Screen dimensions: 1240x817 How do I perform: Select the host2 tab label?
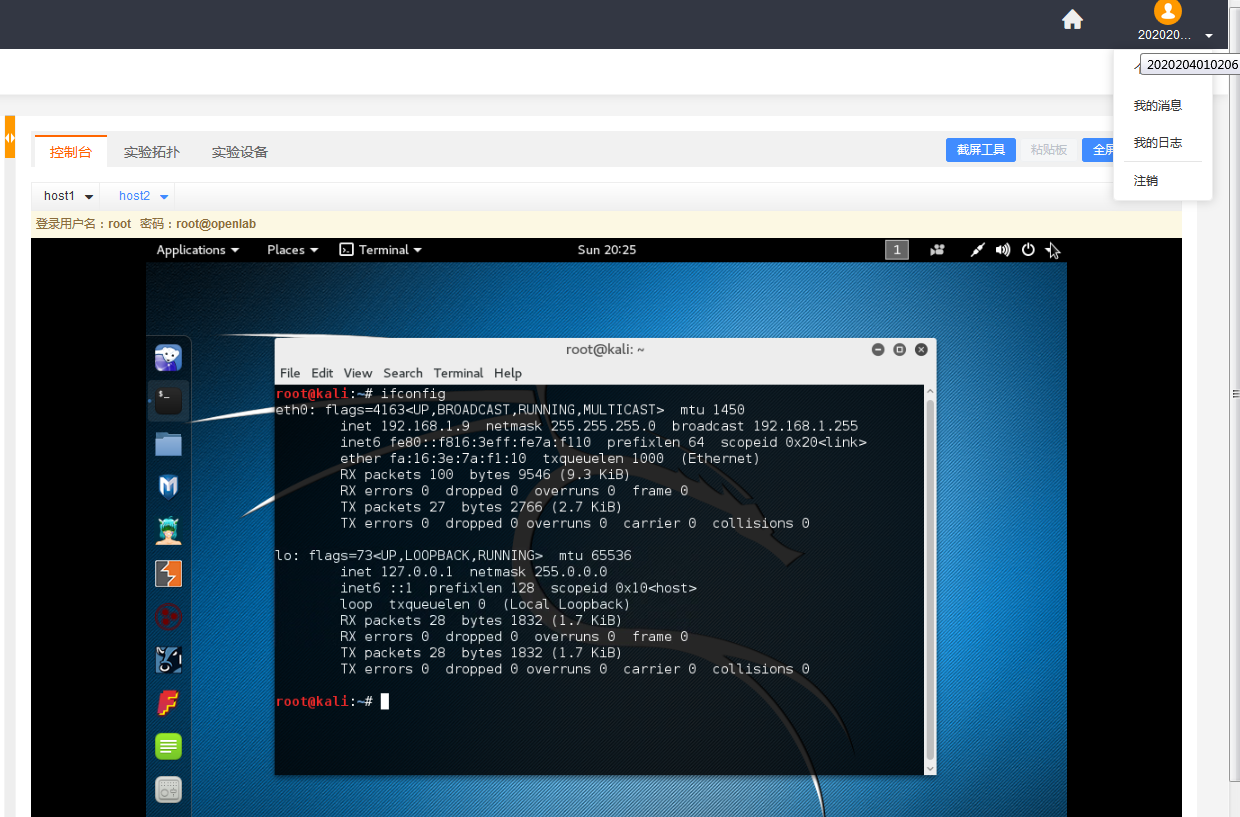[134, 196]
